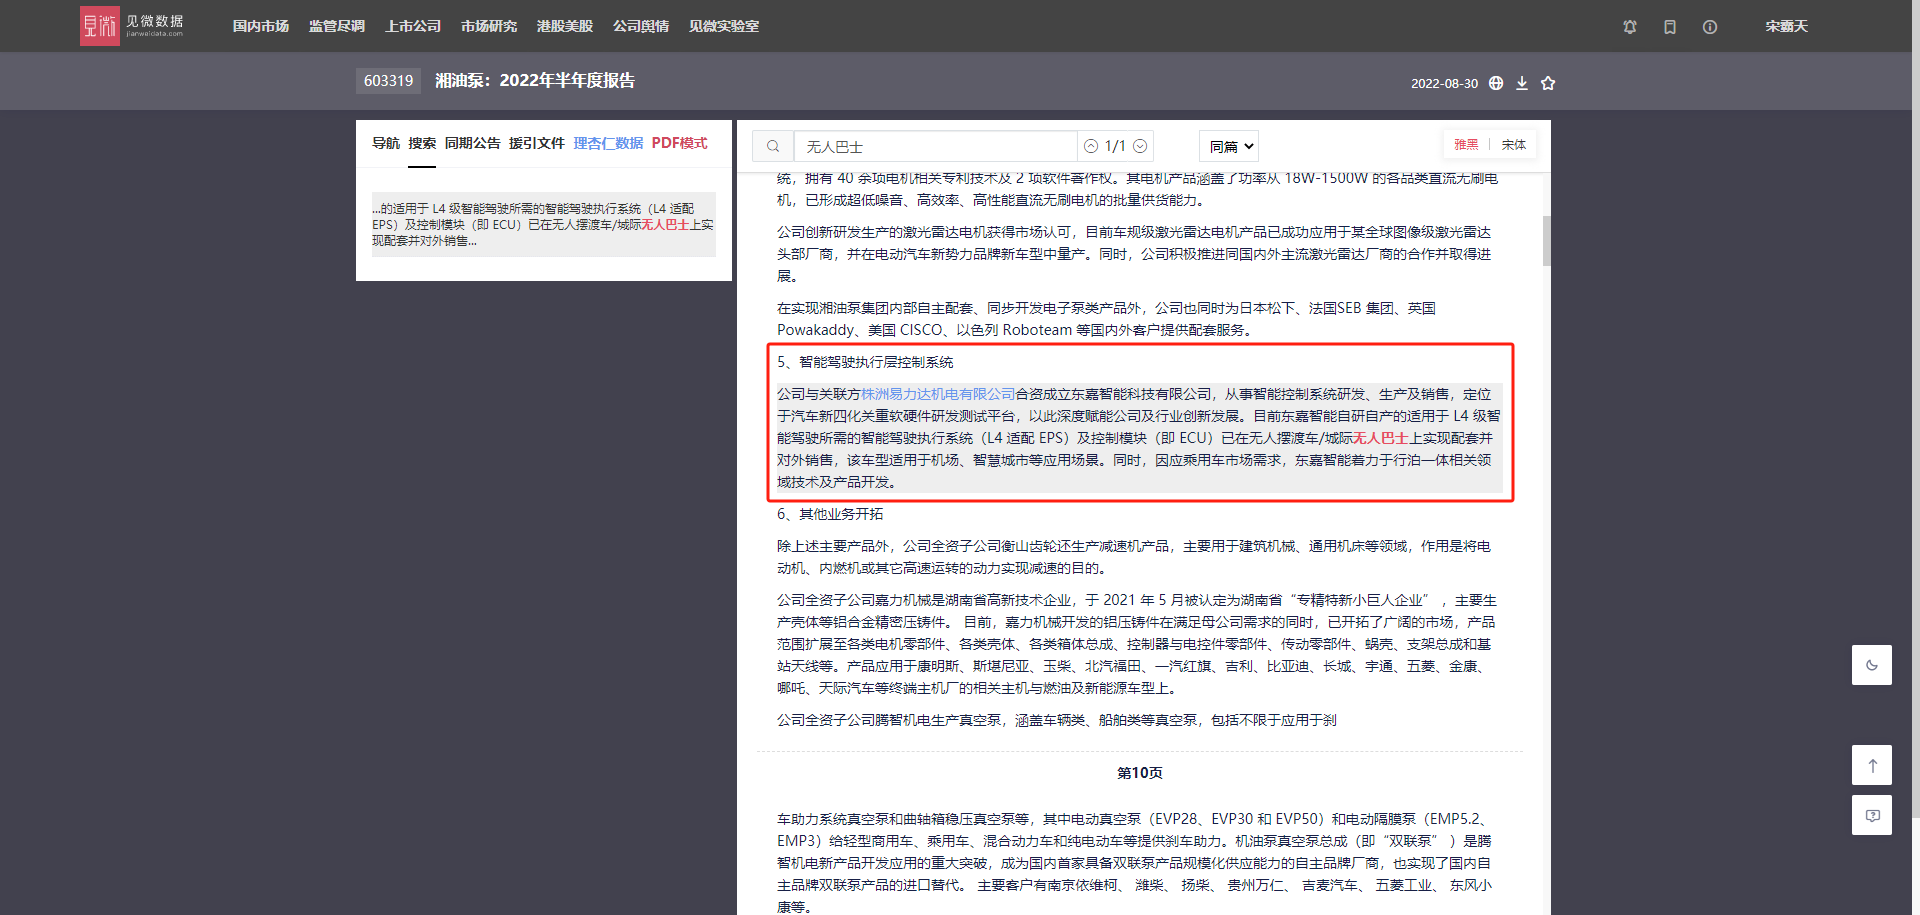Open the feedback comment button

point(1872,815)
